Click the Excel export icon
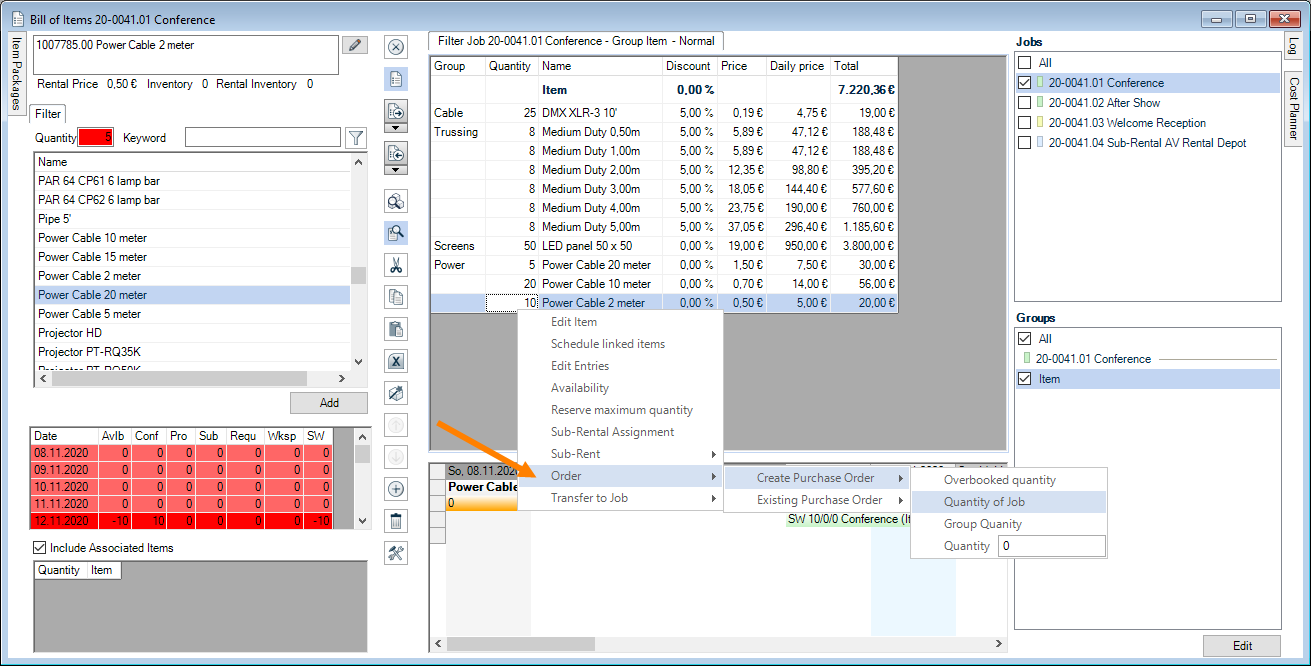This screenshot has height=666, width=1311. pyautogui.click(x=396, y=362)
